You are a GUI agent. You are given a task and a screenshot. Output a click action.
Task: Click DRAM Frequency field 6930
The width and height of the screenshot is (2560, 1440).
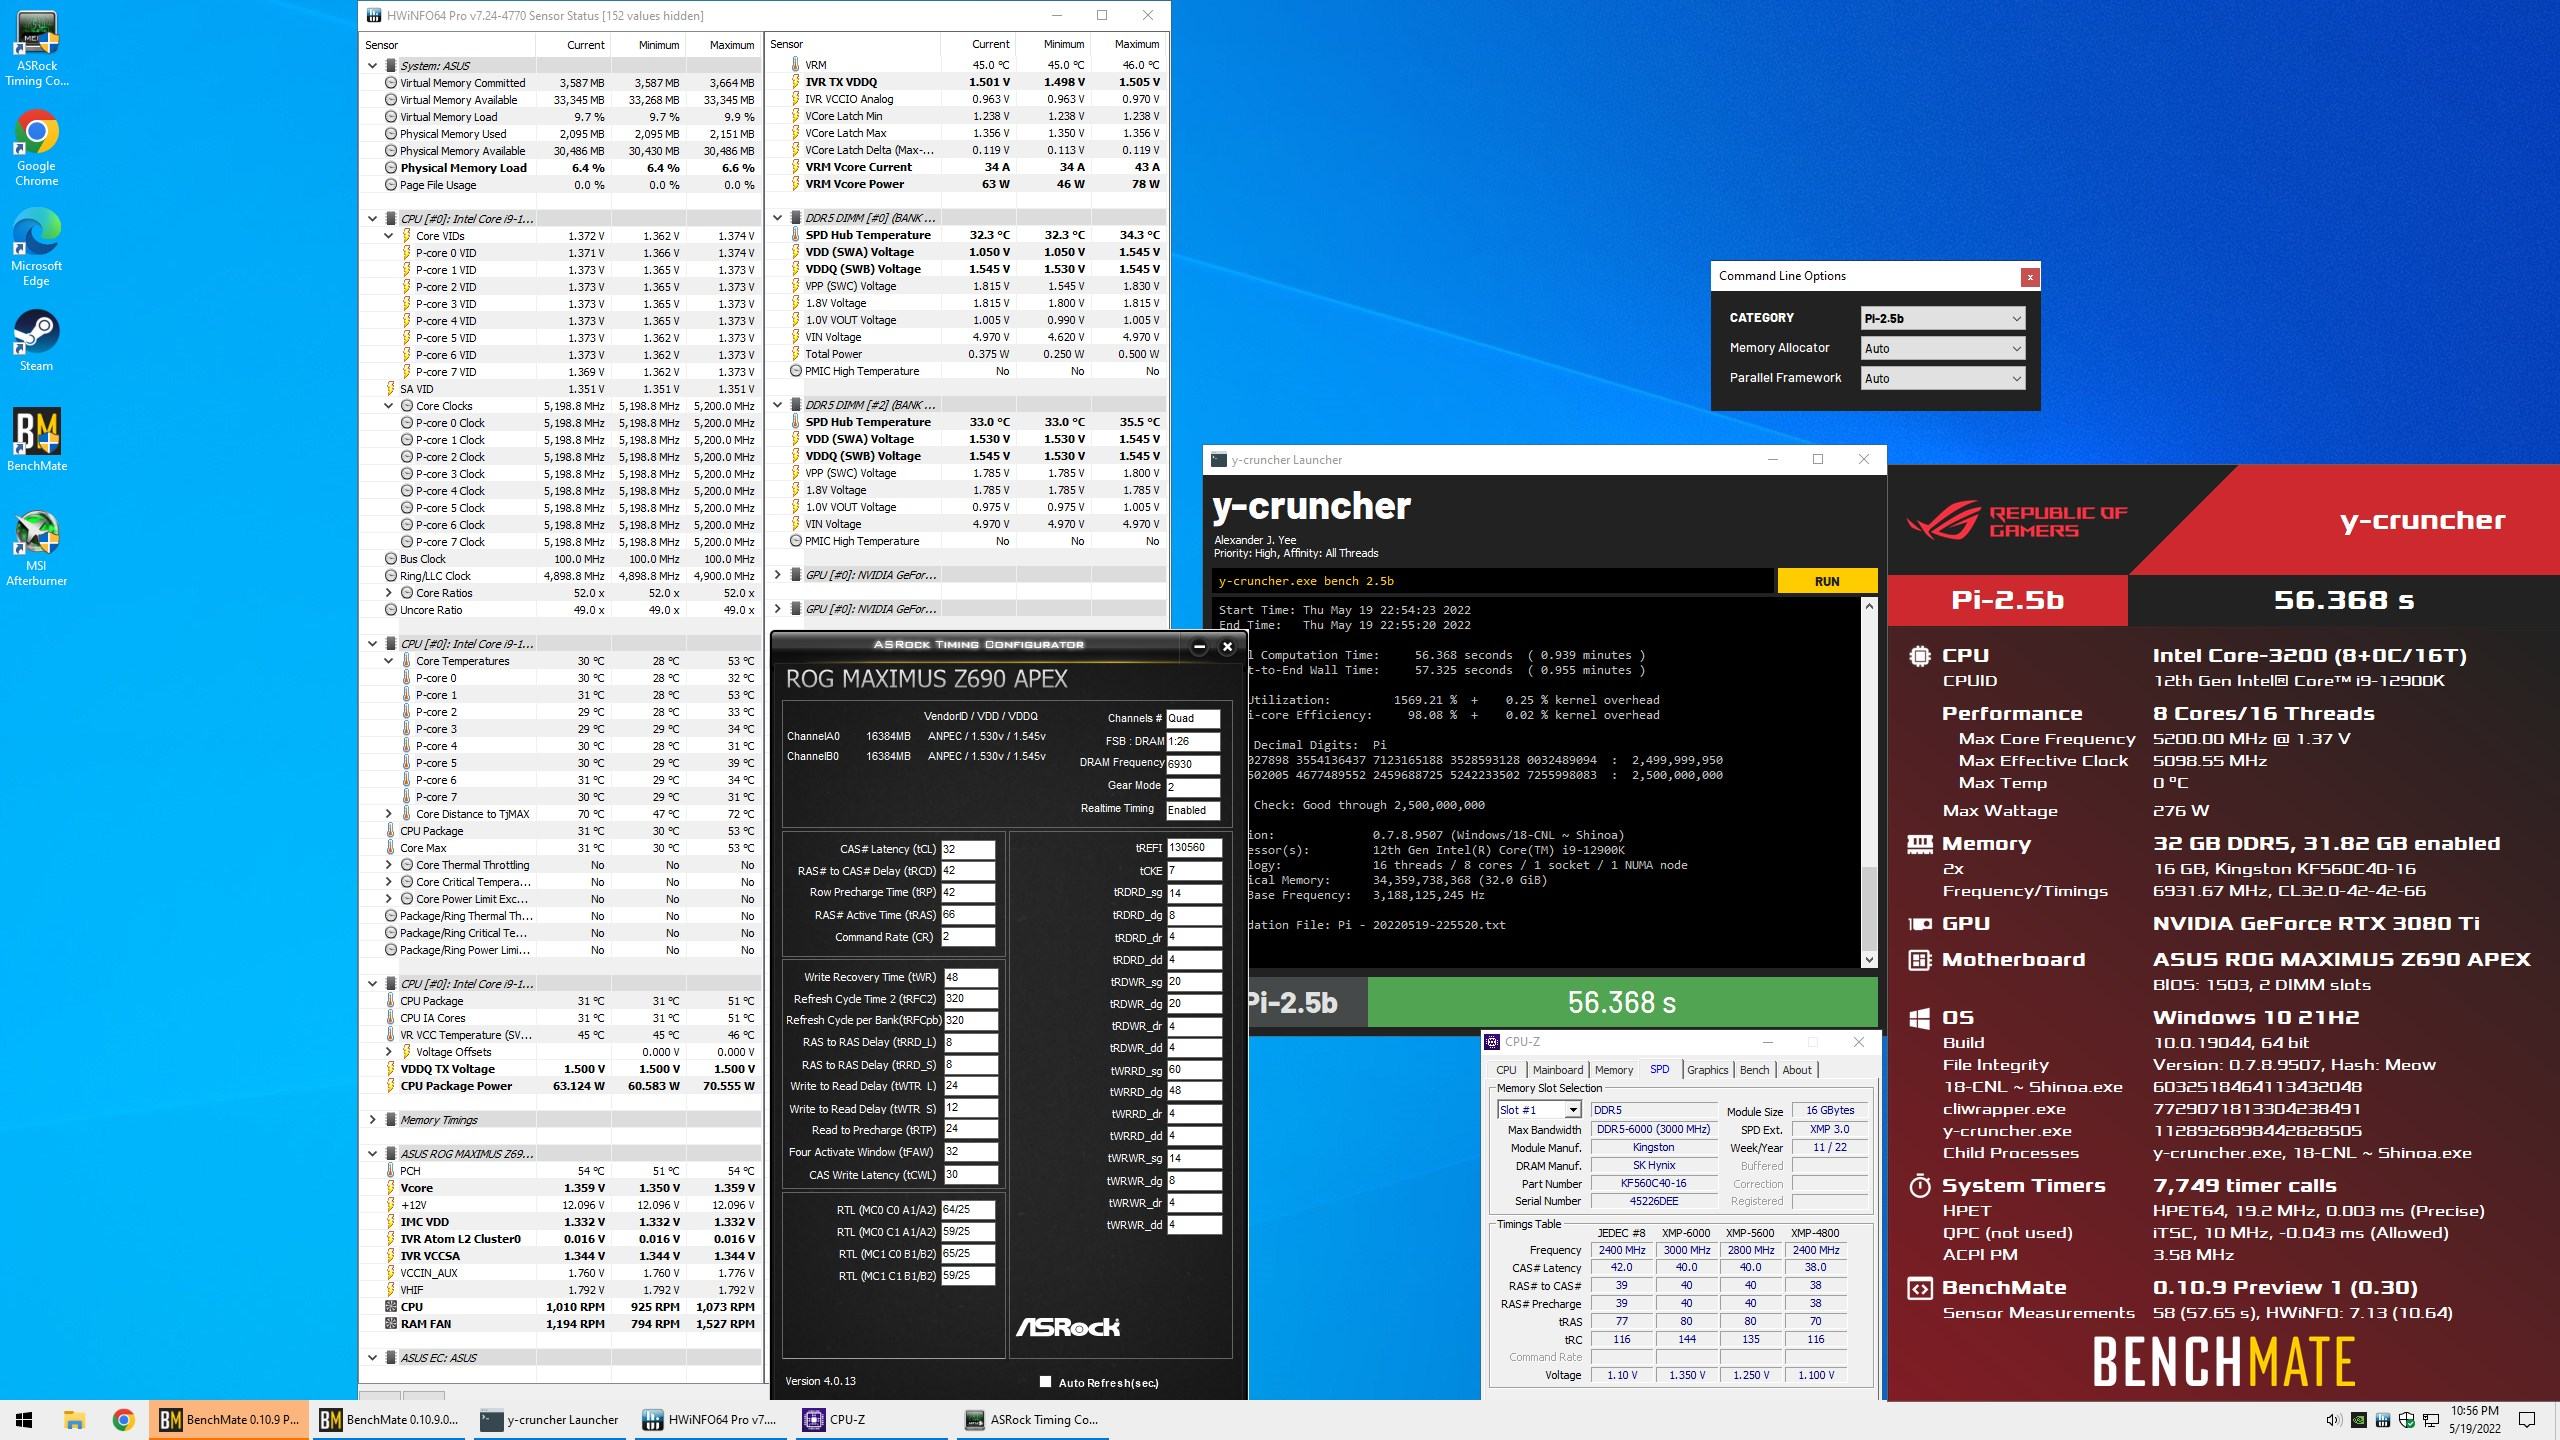(1193, 764)
